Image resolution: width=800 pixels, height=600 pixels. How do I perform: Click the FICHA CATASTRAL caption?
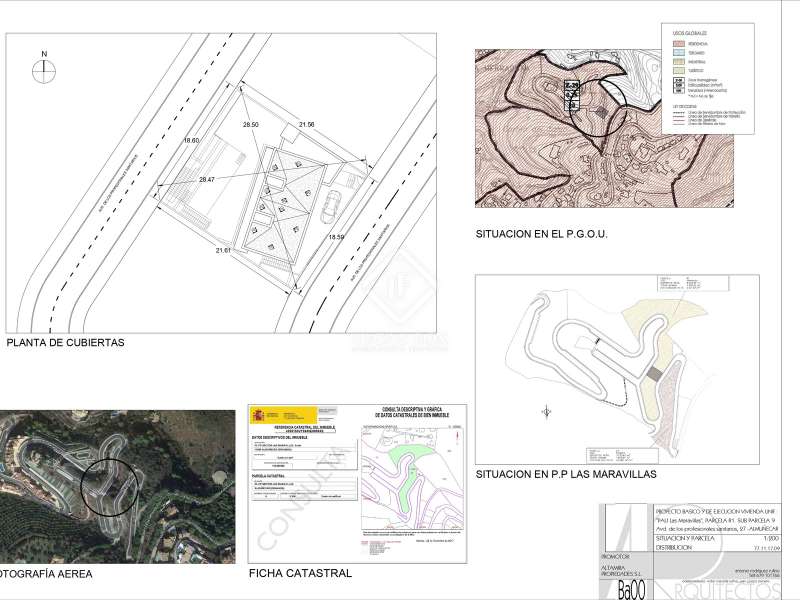pyautogui.click(x=300, y=574)
